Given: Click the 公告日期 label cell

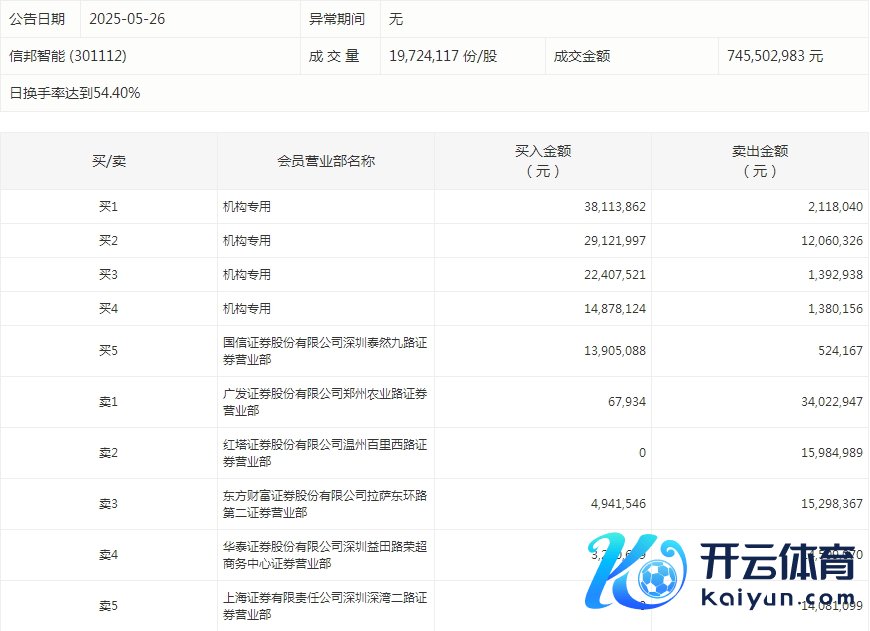Looking at the screenshot, I should click(x=41, y=19).
